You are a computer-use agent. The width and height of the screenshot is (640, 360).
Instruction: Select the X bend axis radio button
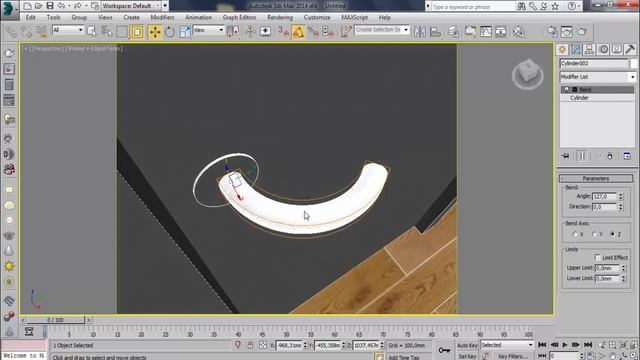576,234
